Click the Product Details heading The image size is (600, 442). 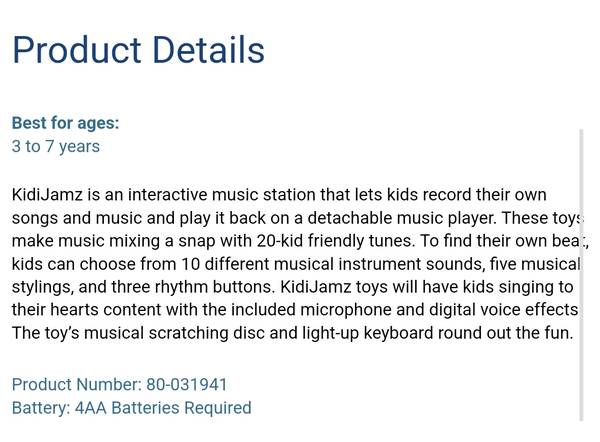(138, 50)
